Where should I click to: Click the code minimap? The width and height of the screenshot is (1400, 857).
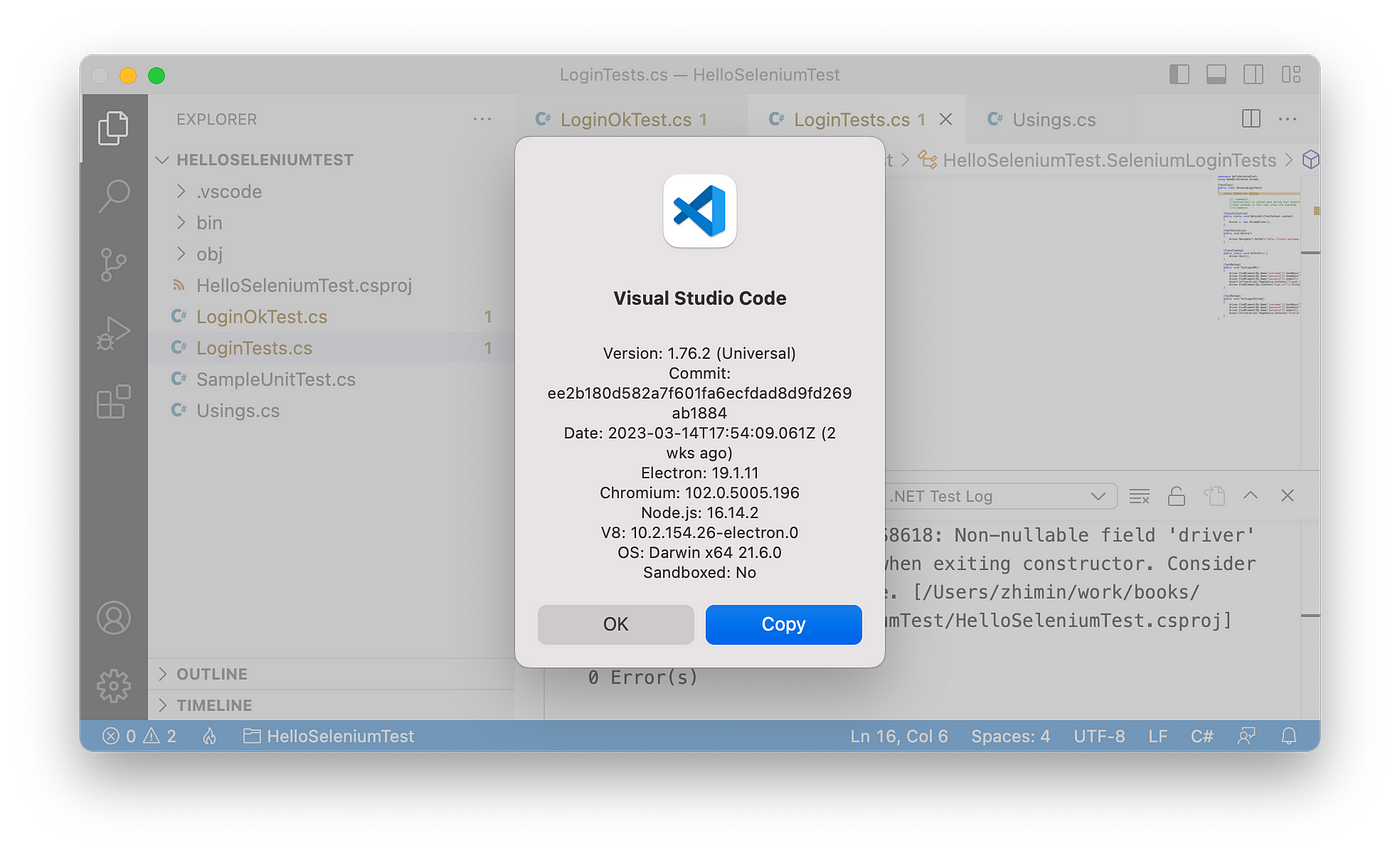[x=1258, y=246]
